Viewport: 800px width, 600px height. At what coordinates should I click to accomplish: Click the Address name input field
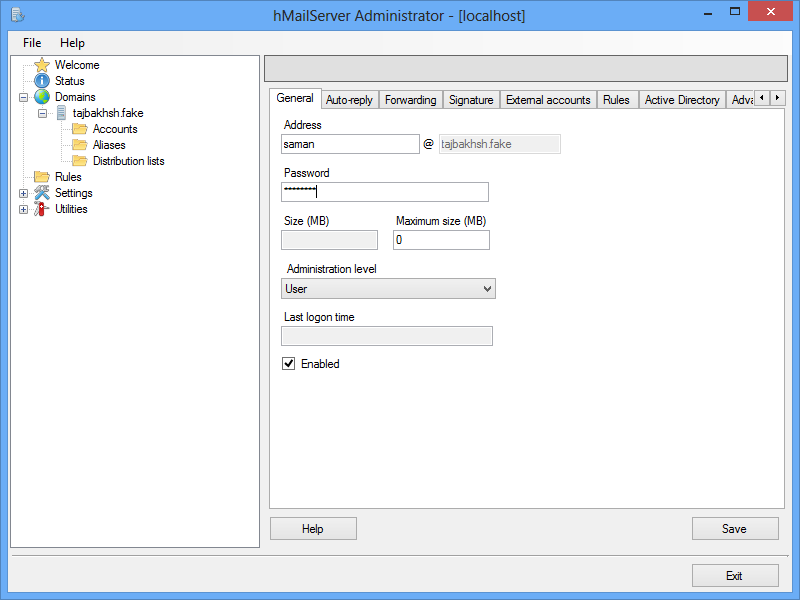[x=351, y=144]
